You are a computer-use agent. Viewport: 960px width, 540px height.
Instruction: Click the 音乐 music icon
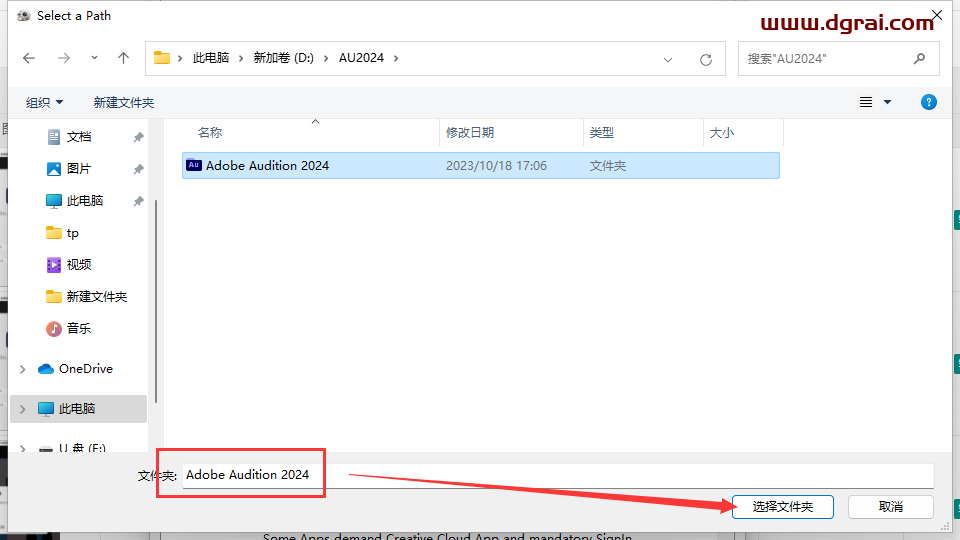[x=54, y=329]
